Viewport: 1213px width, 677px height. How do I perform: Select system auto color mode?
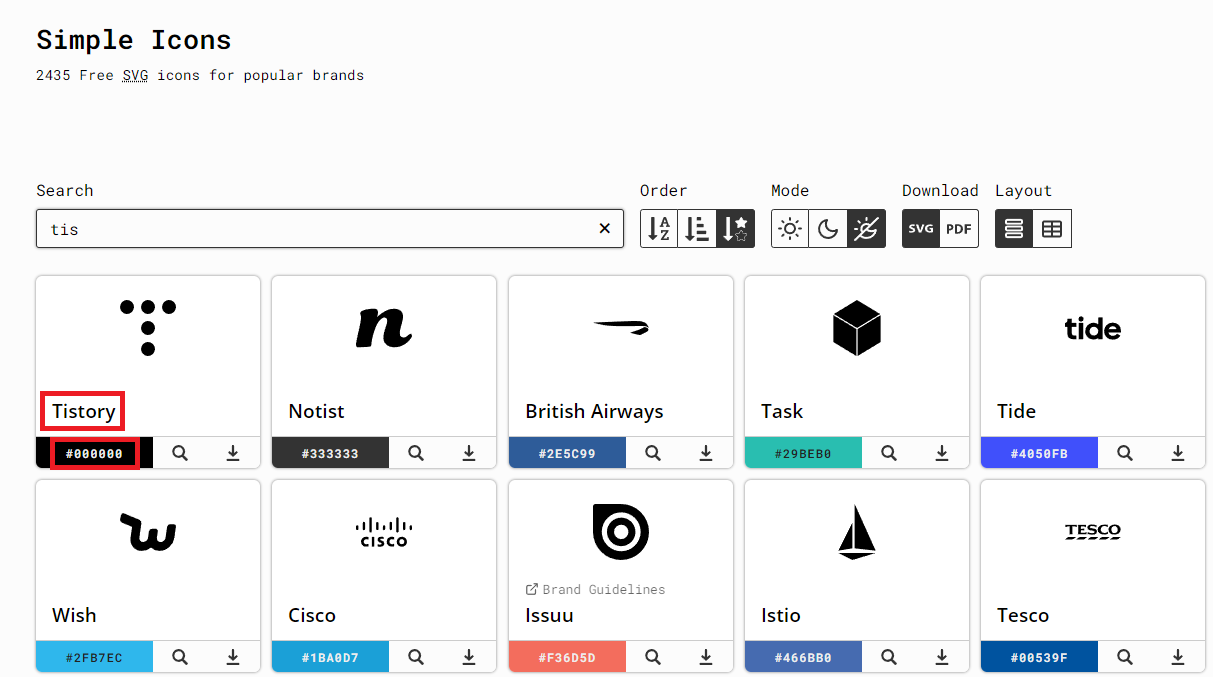[866, 229]
